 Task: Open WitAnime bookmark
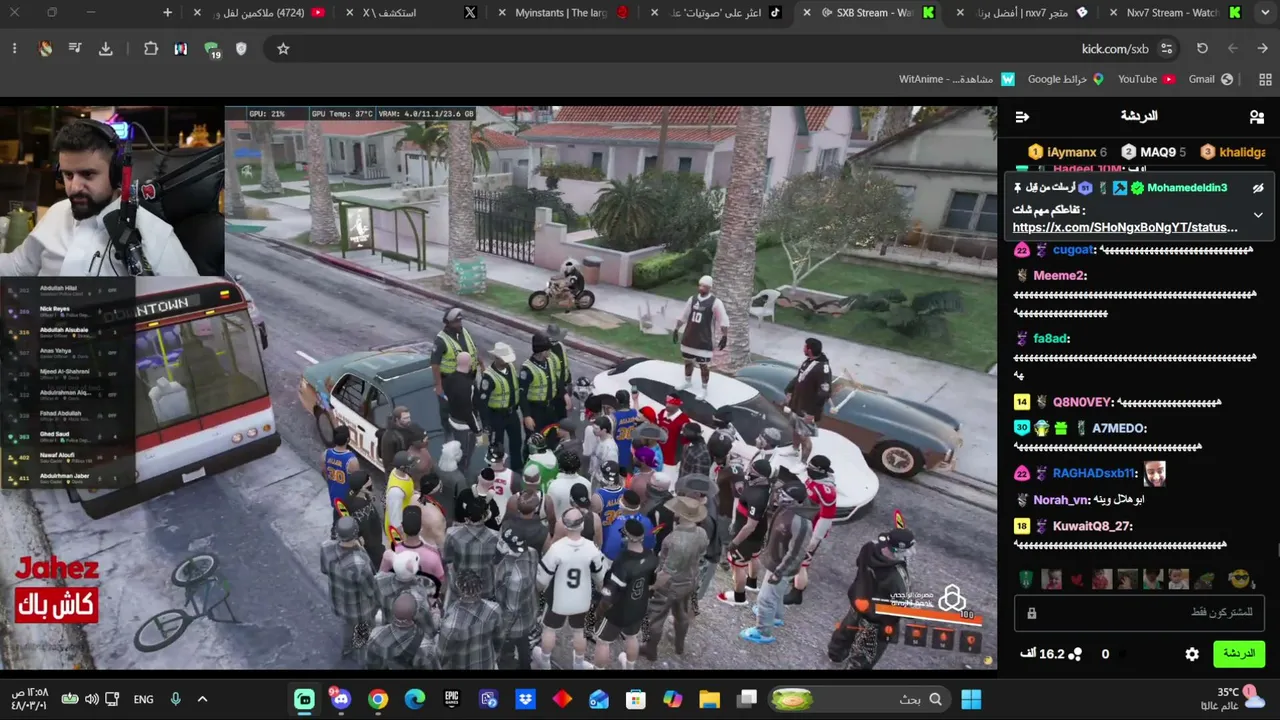tap(956, 79)
